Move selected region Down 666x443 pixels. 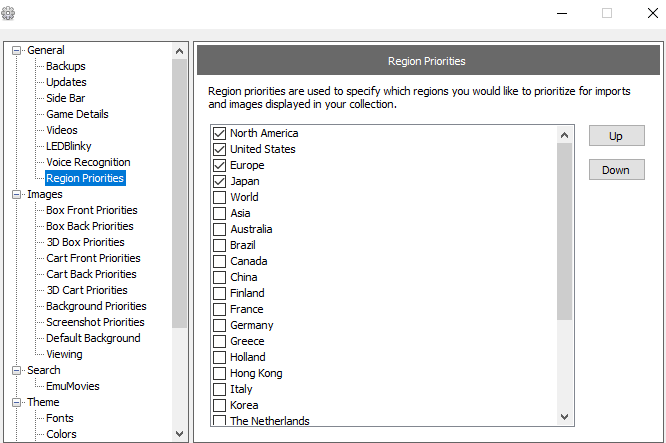[x=616, y=170]
